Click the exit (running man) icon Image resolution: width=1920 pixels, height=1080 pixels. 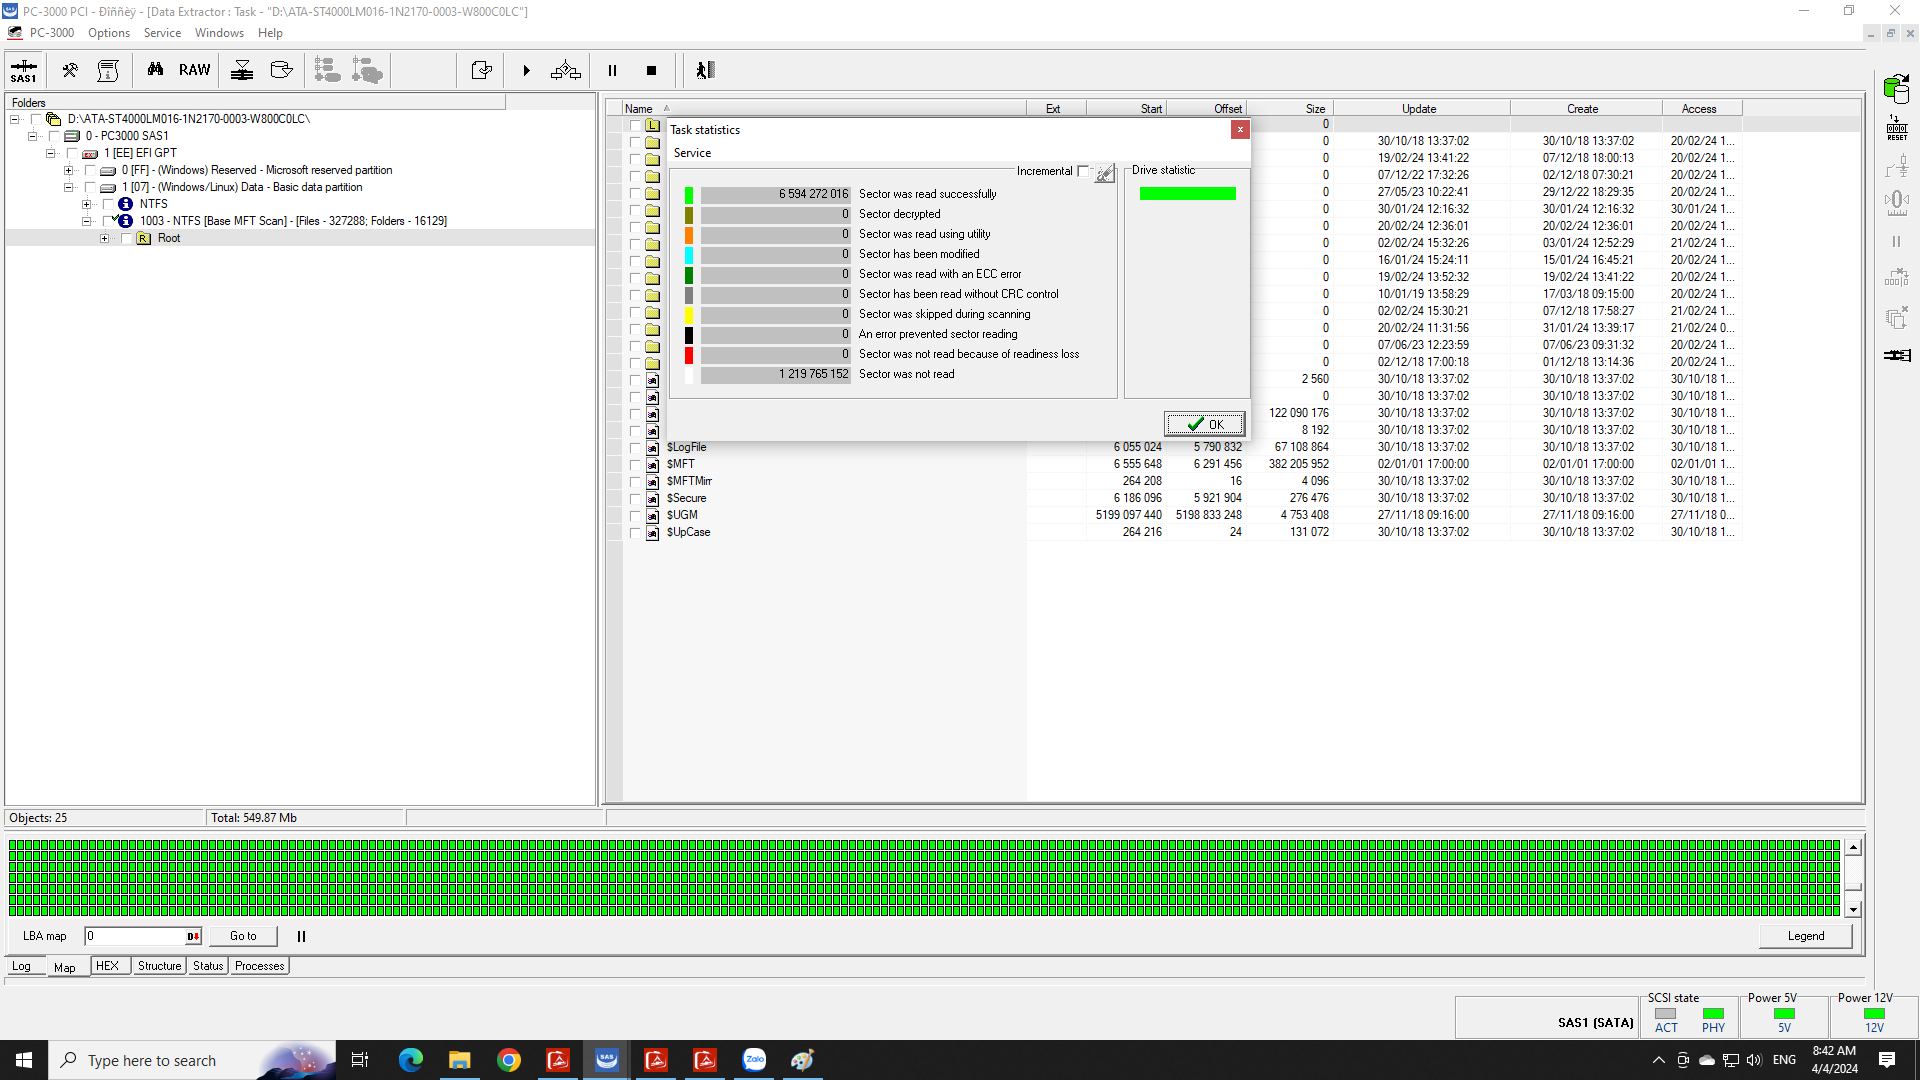point(705,70)
